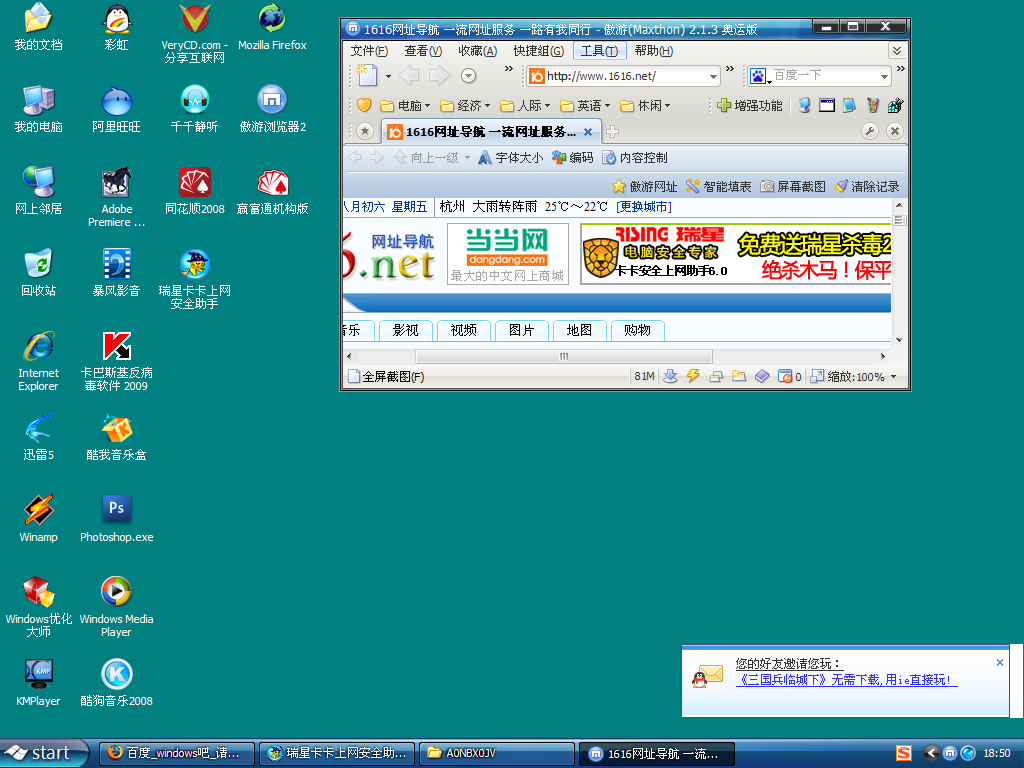This screenshot has height=768, width=1024.
Task: Click the 增强功能 plus icon
Action: coord(724,105)
